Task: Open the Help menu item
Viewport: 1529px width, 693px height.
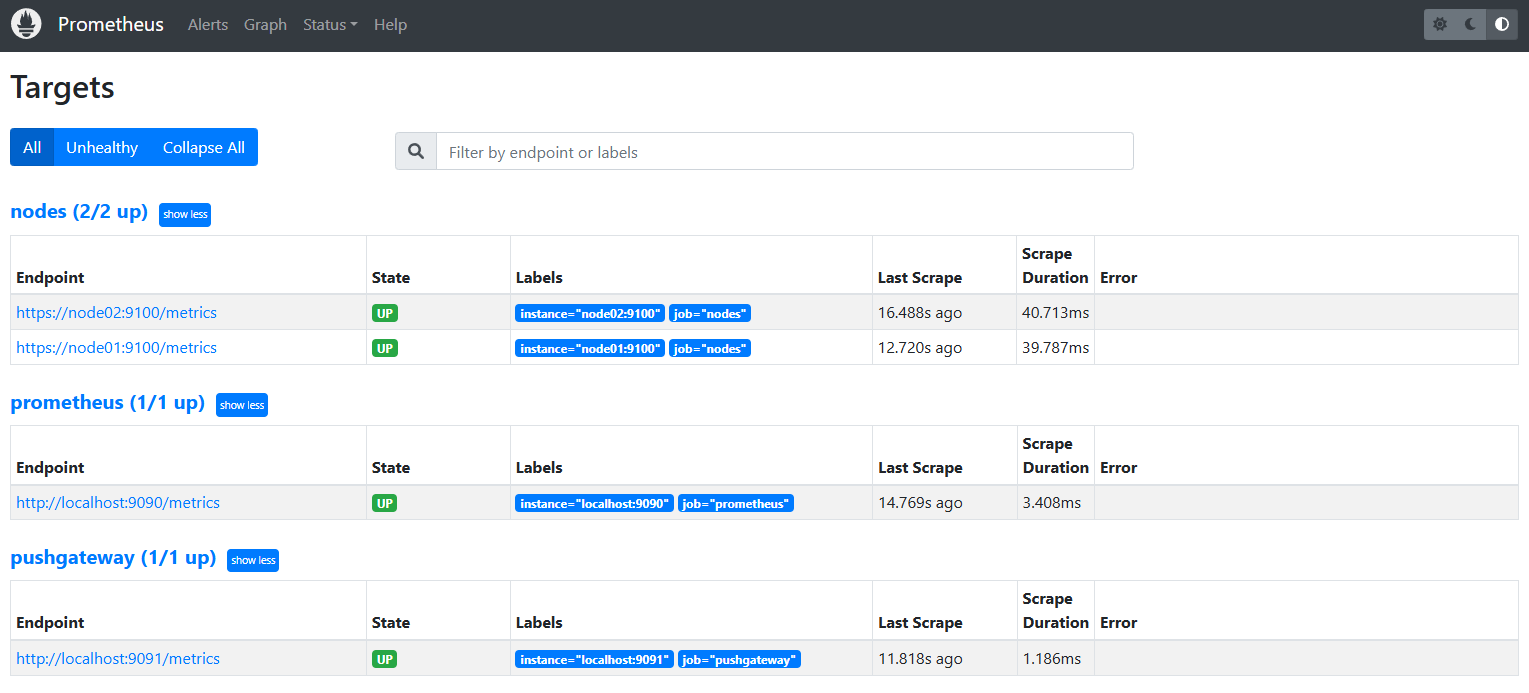Action: (390, 24)
